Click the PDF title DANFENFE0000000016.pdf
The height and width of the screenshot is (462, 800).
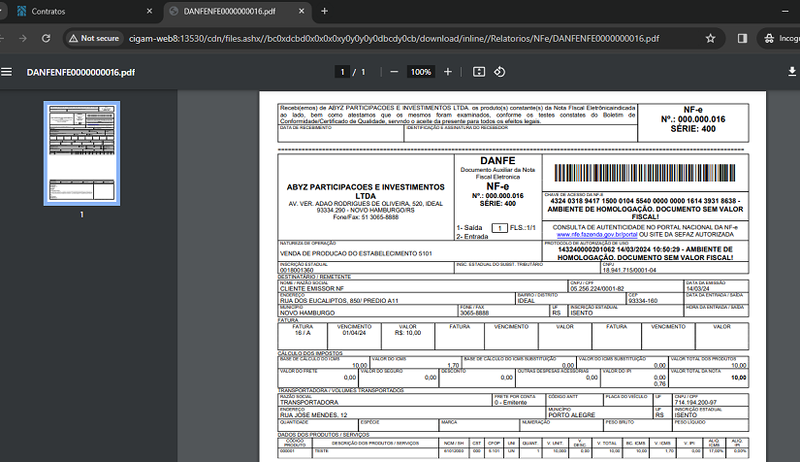click(81, 72)
